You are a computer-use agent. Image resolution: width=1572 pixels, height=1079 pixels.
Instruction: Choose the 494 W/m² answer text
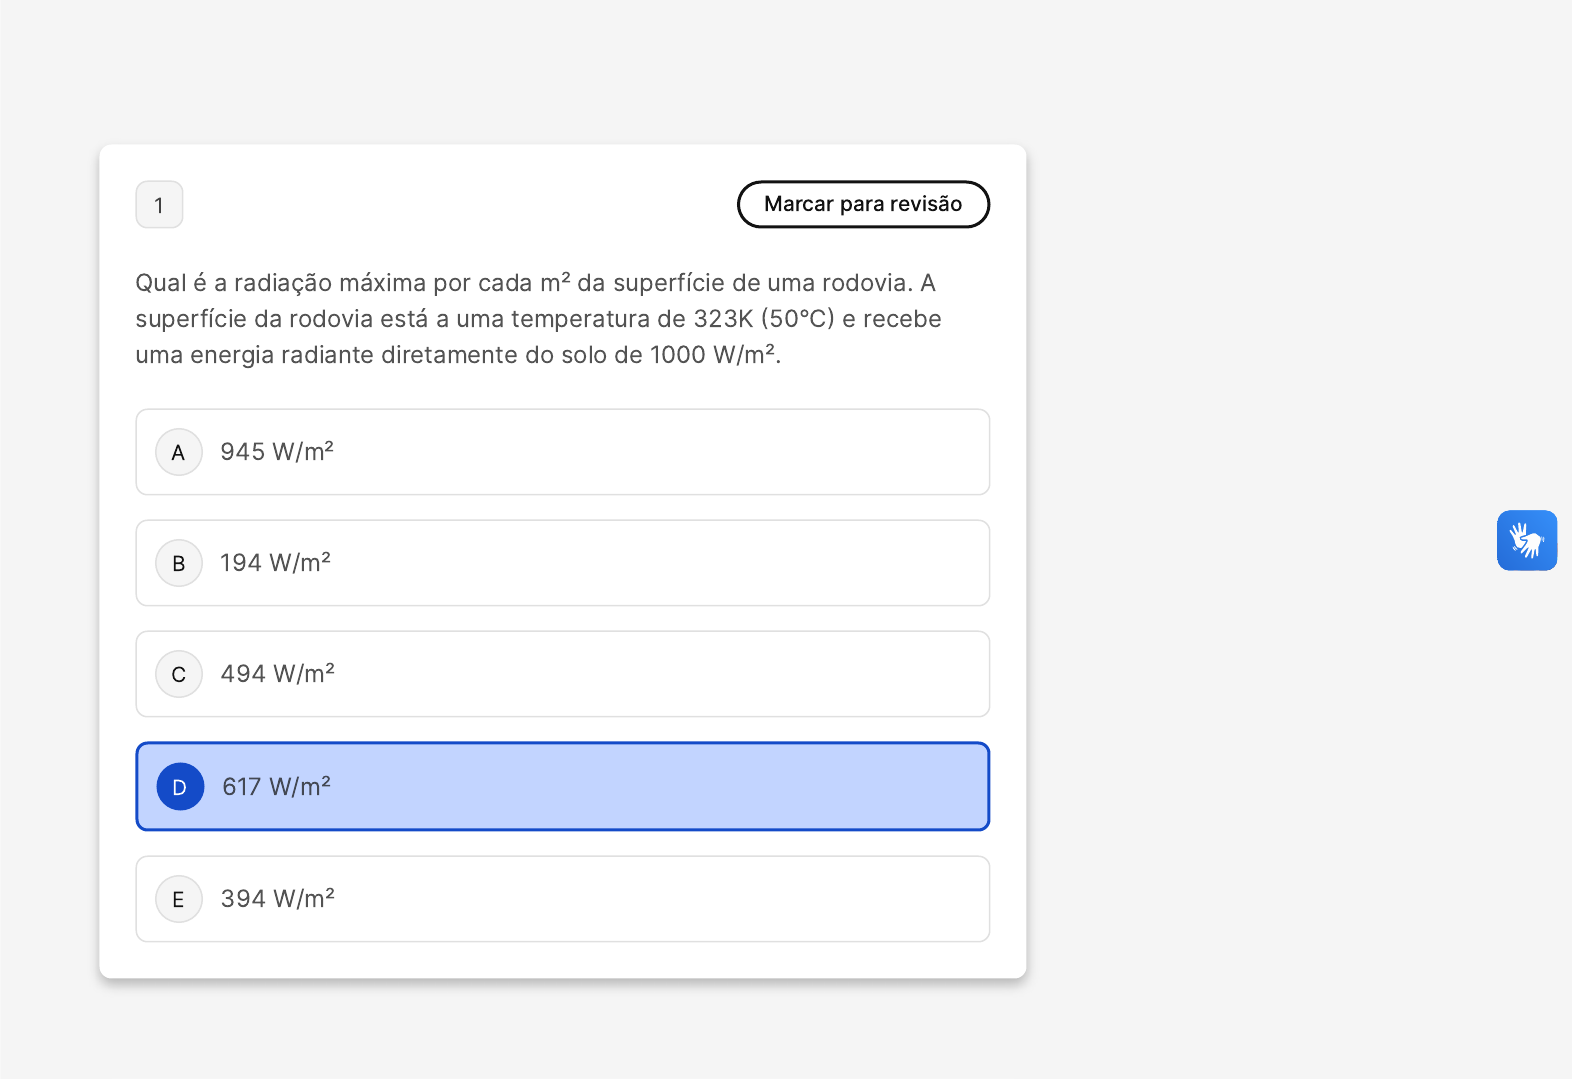coord(277,674)
